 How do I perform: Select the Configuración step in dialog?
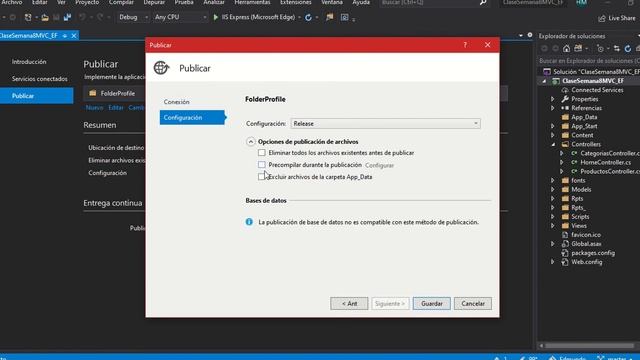192,118
